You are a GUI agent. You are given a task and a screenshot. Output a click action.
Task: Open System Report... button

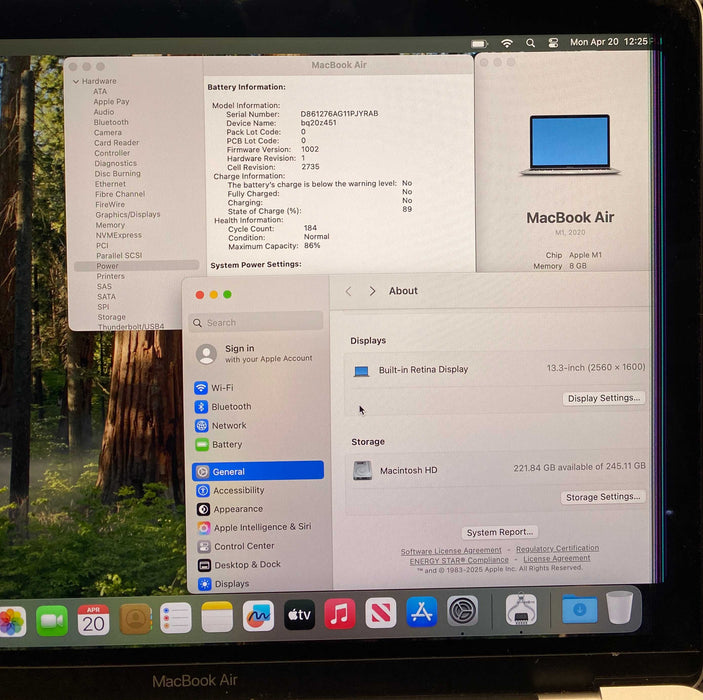coord(499,532)
